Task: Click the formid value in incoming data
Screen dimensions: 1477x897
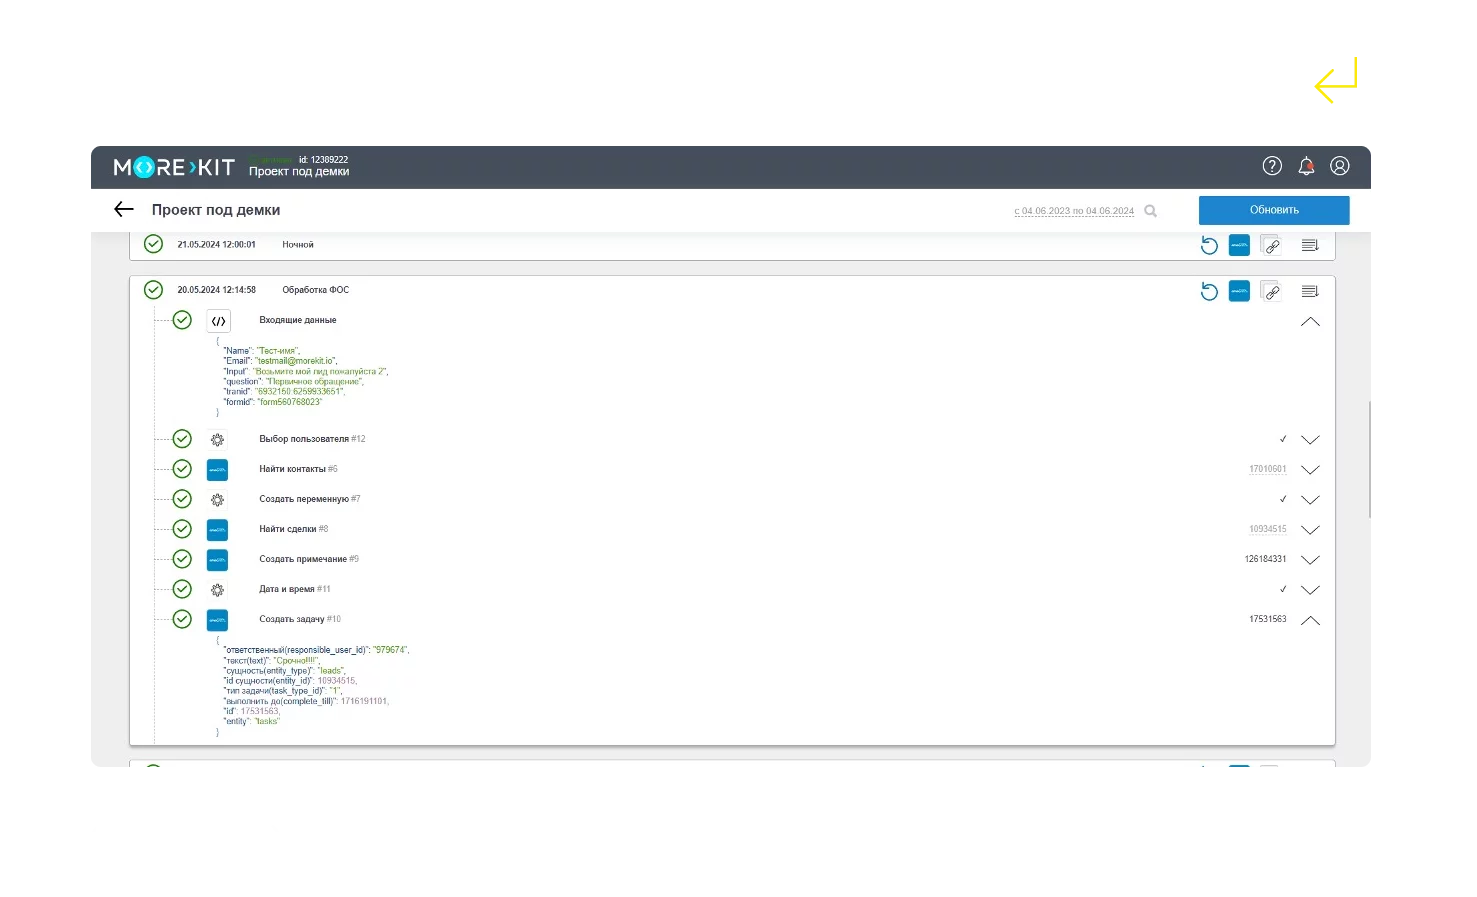Action: pyautogui.click(x=290, y=402)
